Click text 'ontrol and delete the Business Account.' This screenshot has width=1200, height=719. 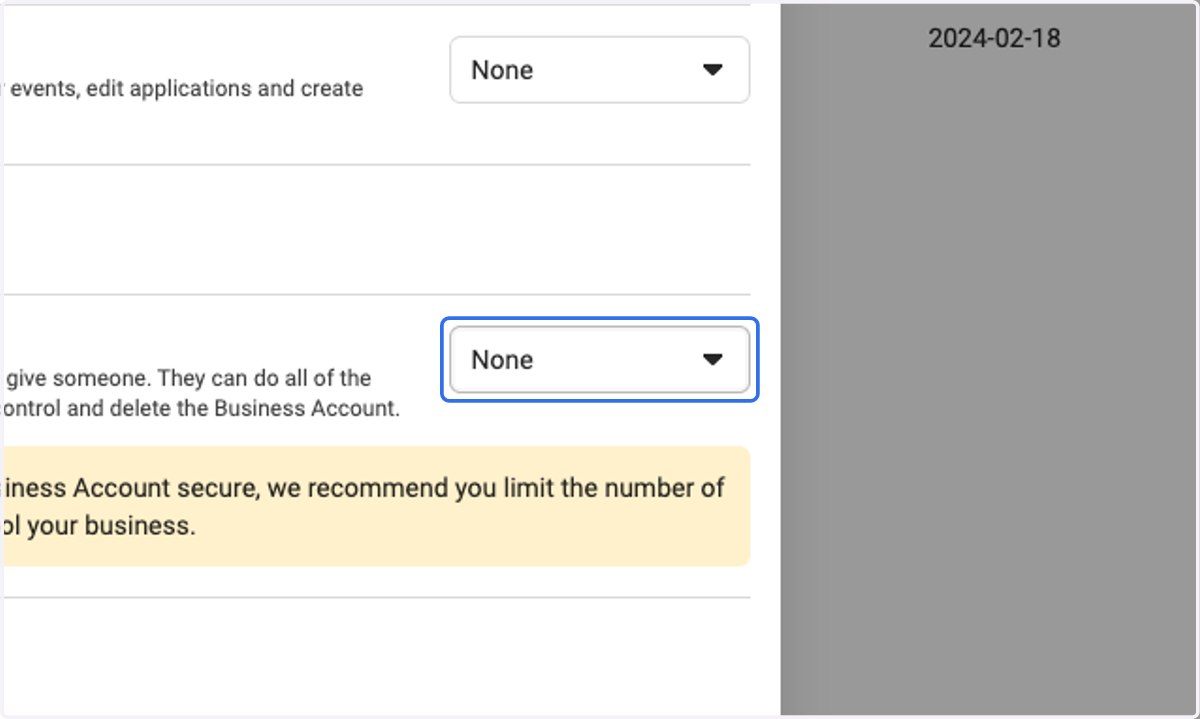[202, 409]
